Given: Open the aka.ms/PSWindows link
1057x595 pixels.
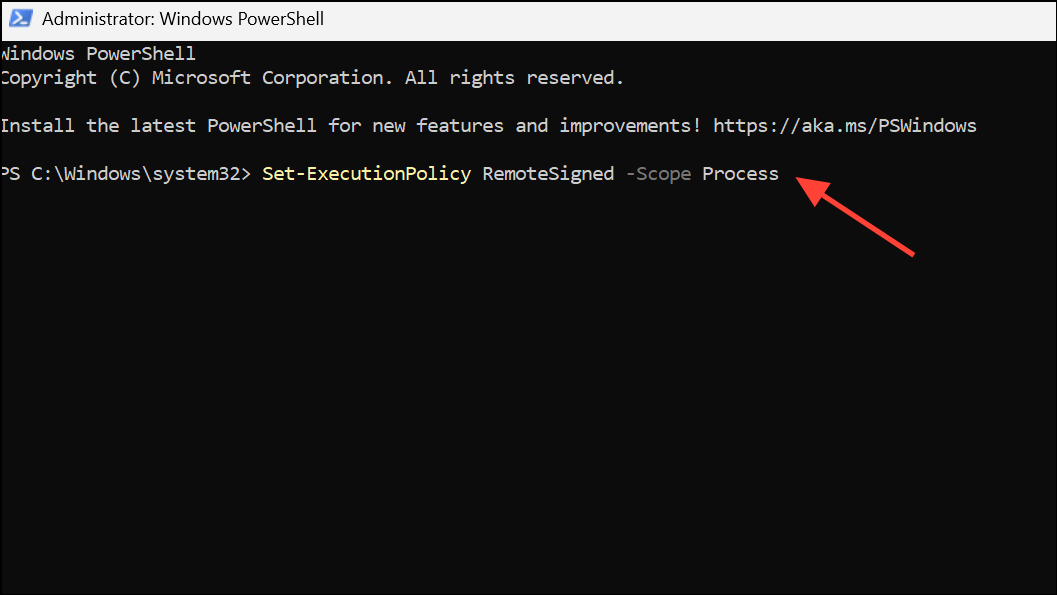Looking at the screenshot, I should pyautogui.click(x=845, y=125).
